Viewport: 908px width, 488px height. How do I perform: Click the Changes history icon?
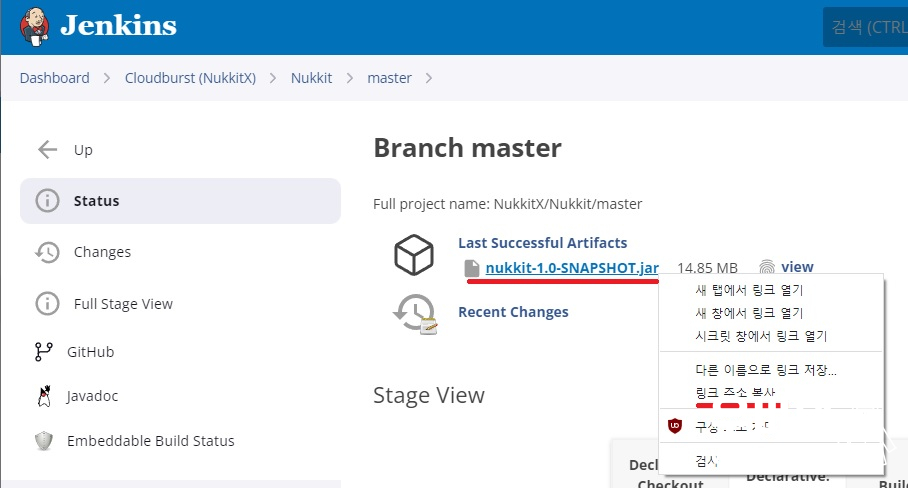tap(47, 252)
